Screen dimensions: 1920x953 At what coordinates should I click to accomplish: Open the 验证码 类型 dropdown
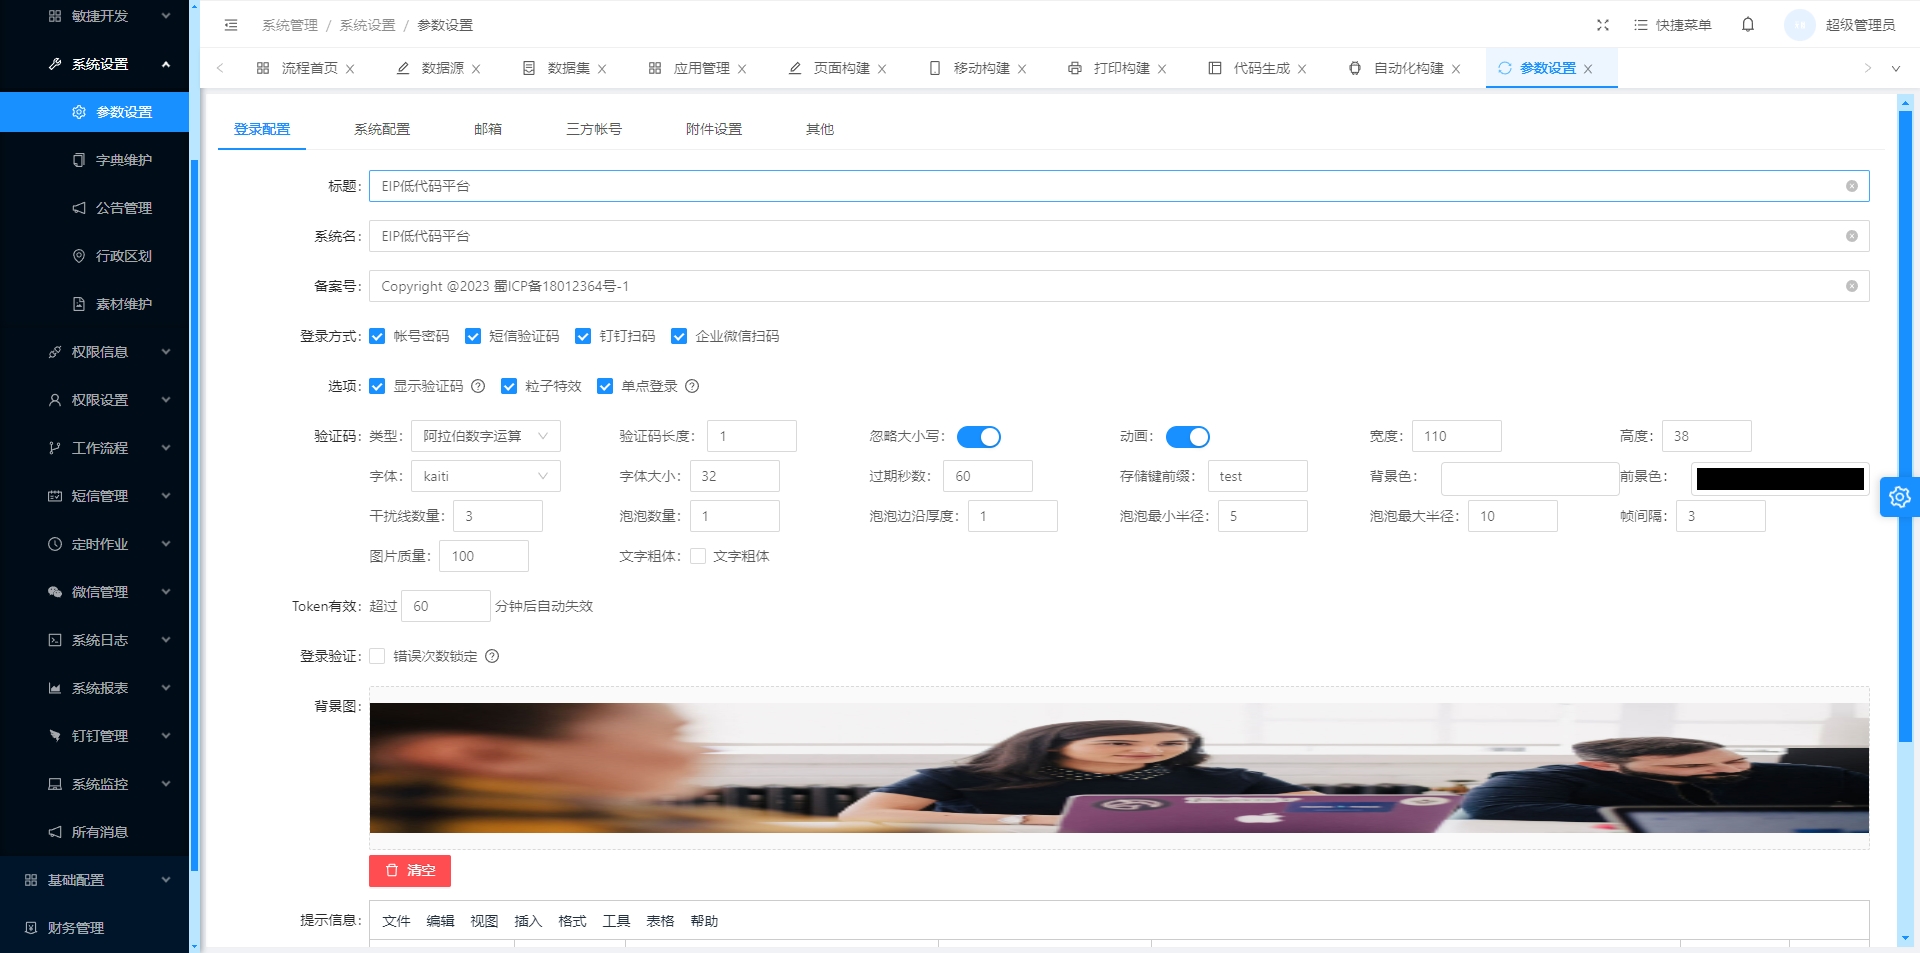(485, 437)
